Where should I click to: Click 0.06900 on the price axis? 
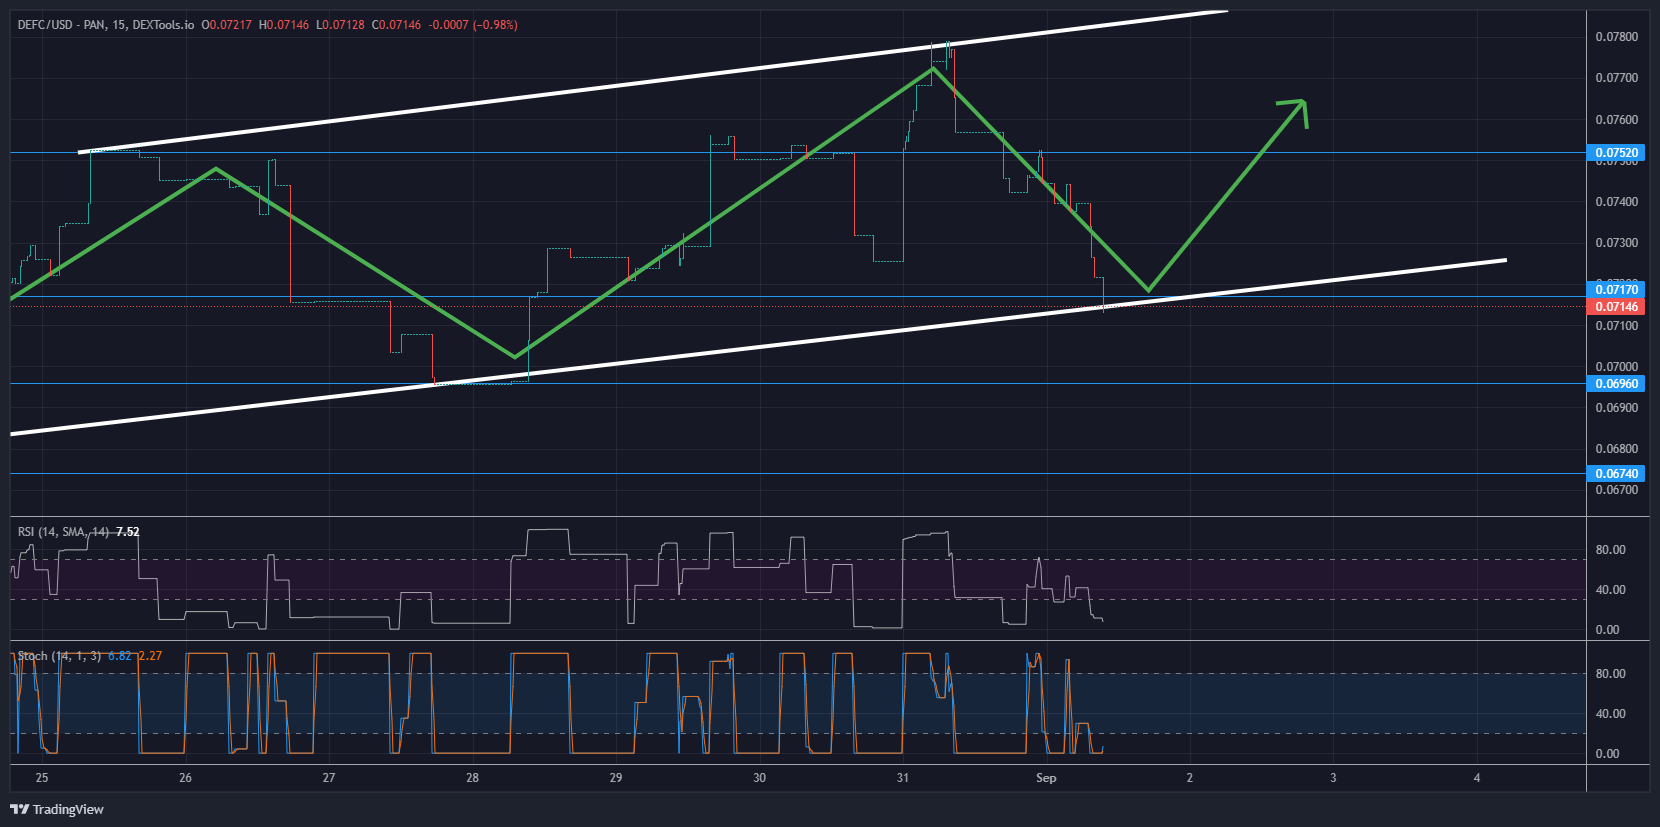[x=1617, y=408]
